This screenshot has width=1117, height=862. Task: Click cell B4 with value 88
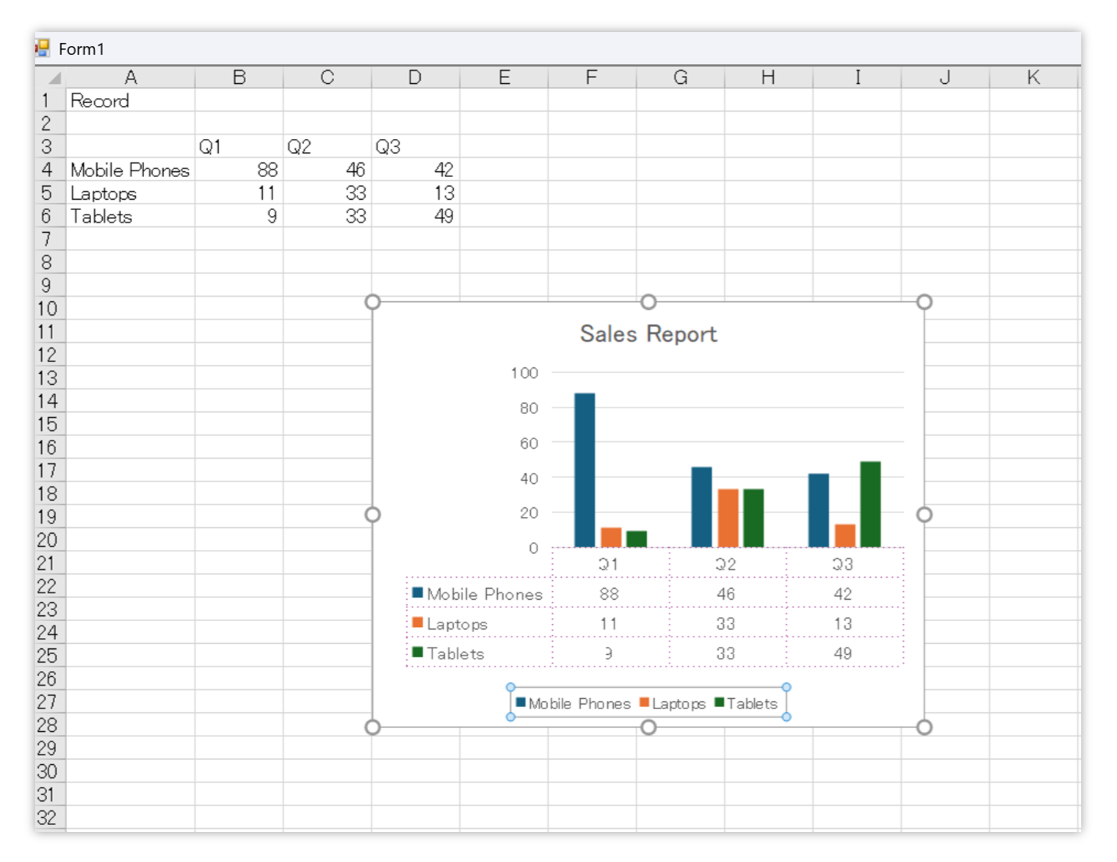click(x=239, y=170)
